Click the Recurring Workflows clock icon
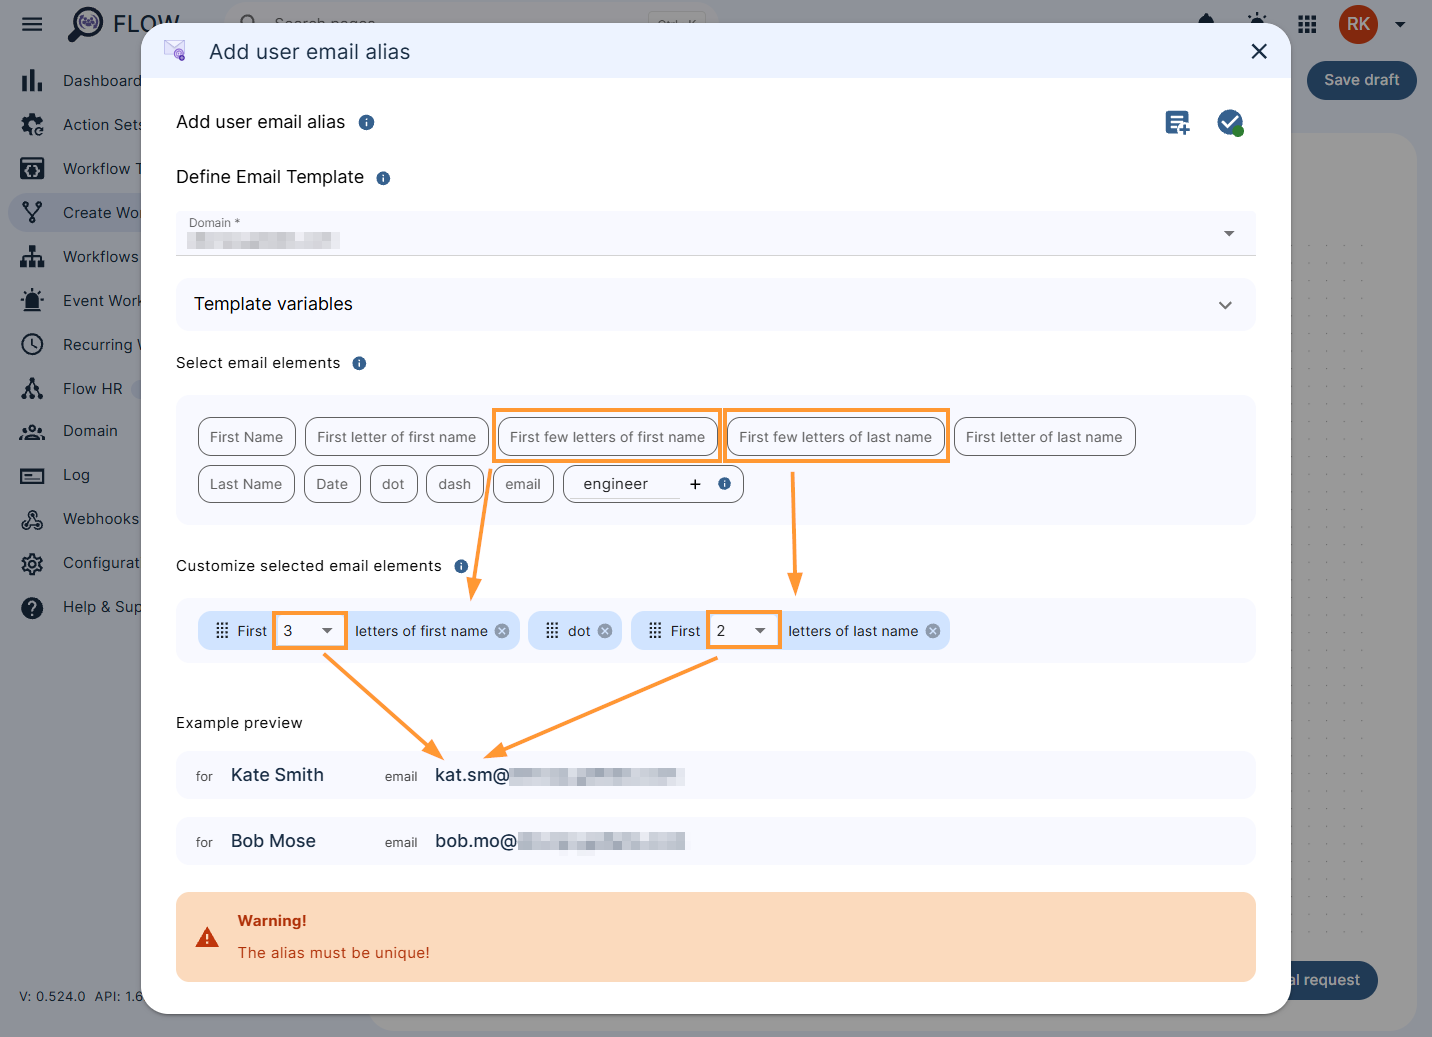1432x1037 pixels. tap(32, 344)
